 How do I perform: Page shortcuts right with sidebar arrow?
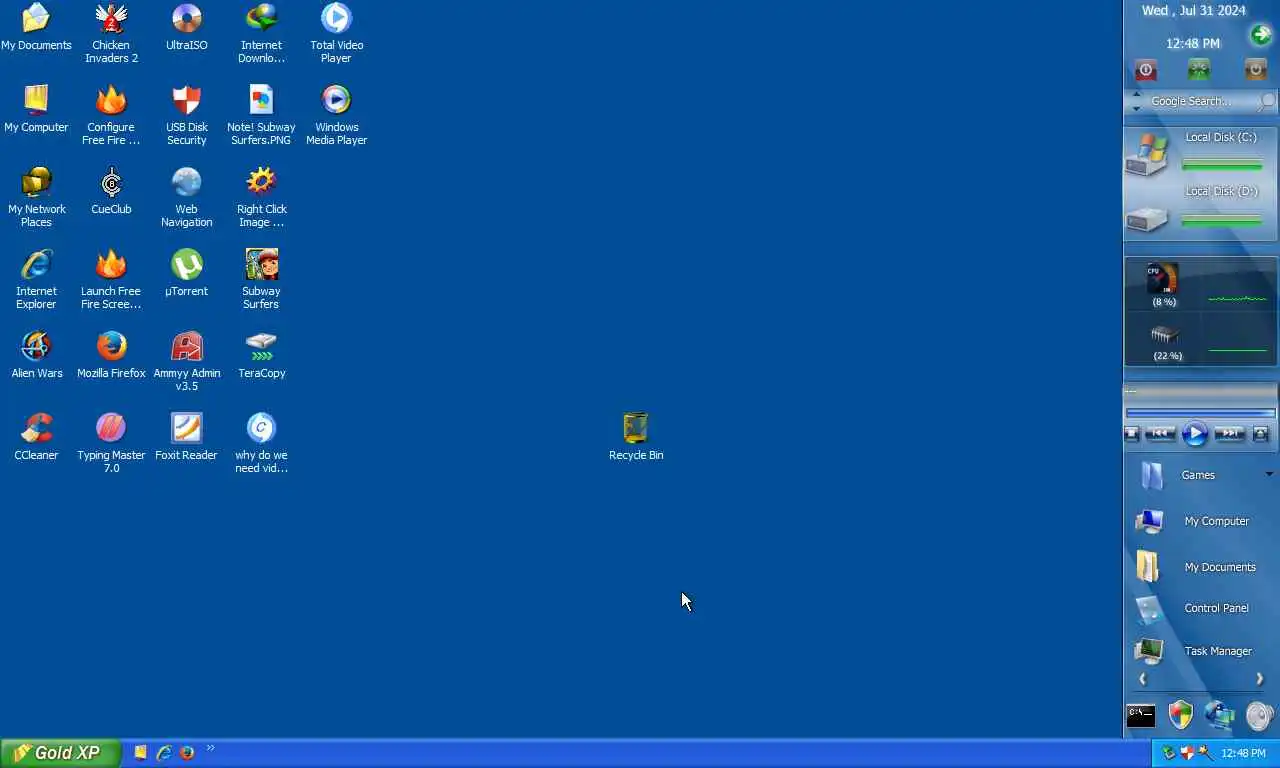(1259, 679)
